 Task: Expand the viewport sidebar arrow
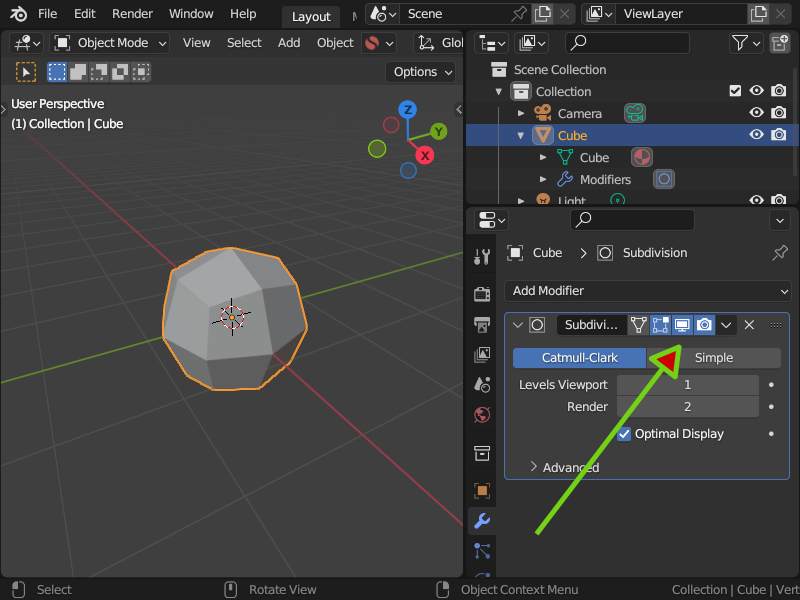pos(459,109)
